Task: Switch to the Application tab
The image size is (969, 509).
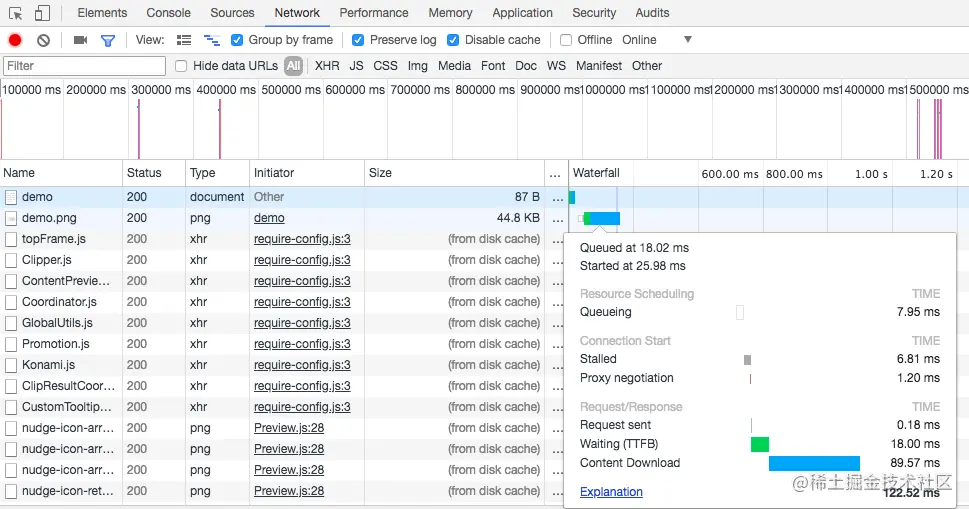Action: 523,13
